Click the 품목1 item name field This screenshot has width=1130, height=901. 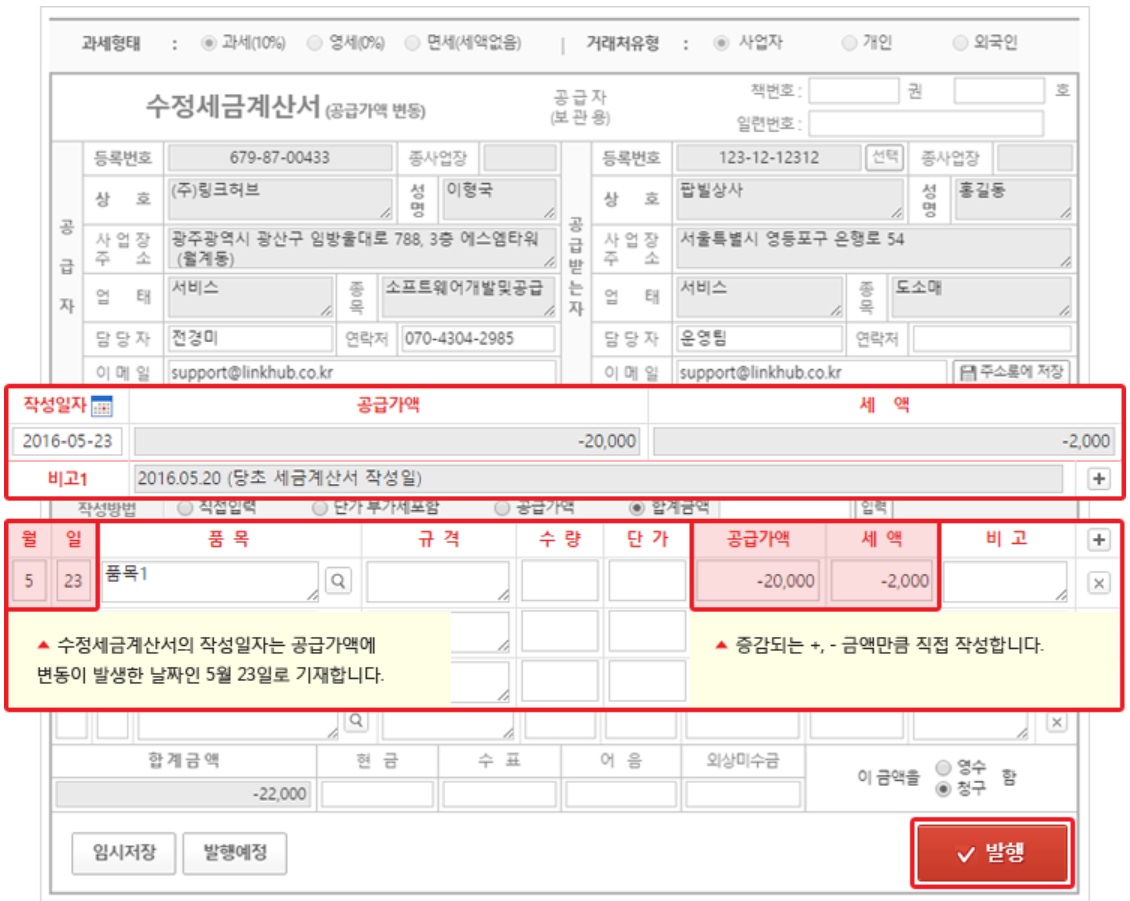[210, 581]
